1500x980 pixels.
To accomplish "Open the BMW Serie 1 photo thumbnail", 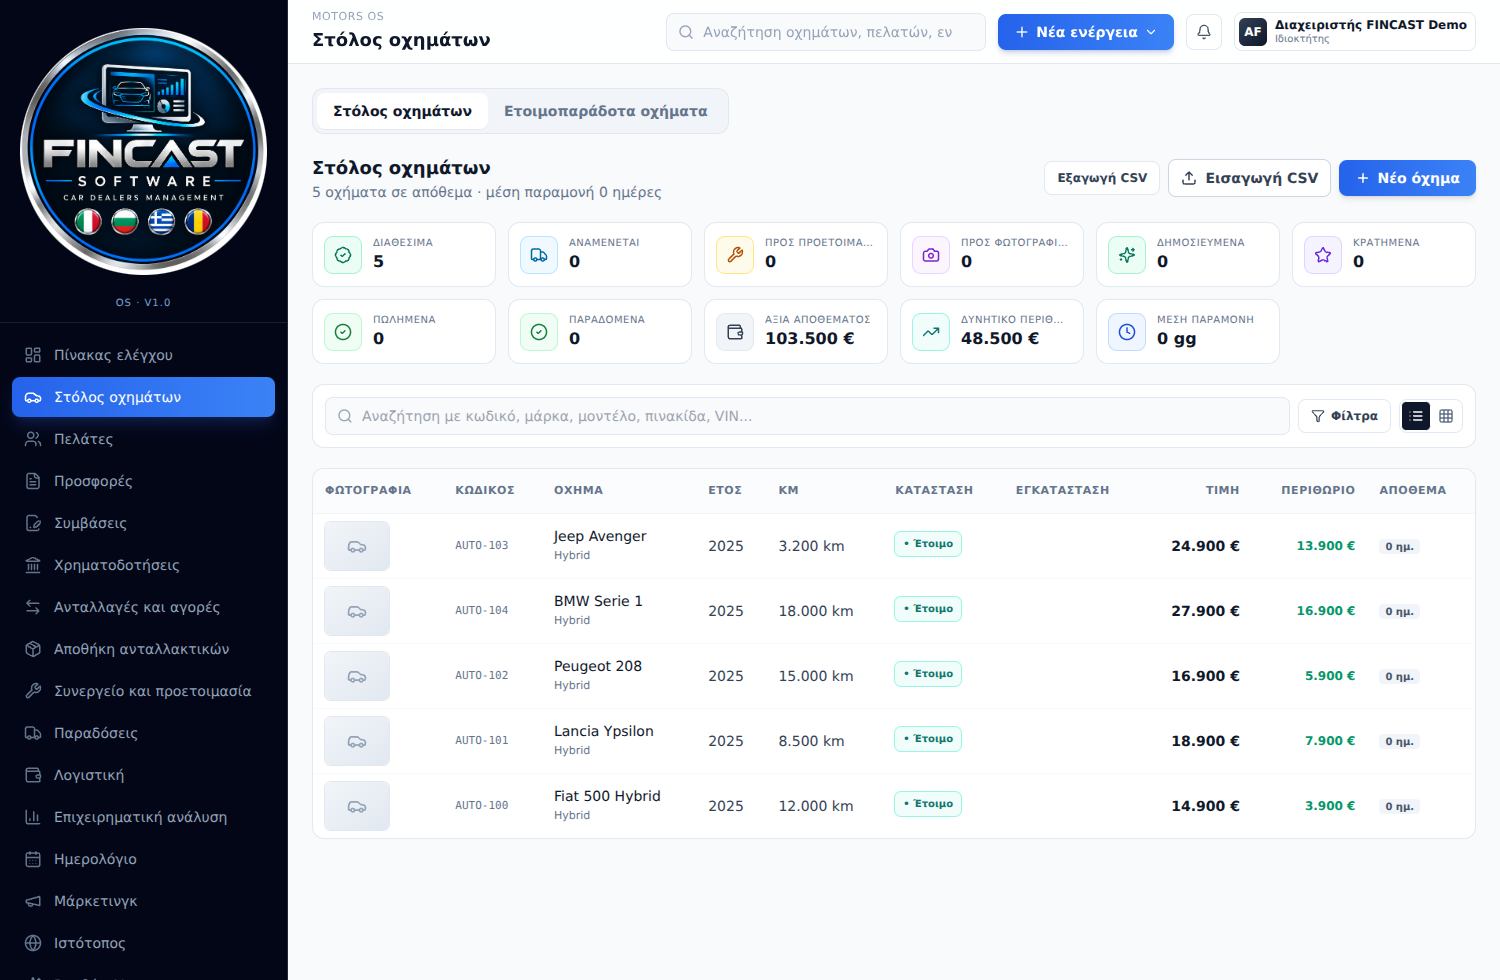I will click(357, 611).
